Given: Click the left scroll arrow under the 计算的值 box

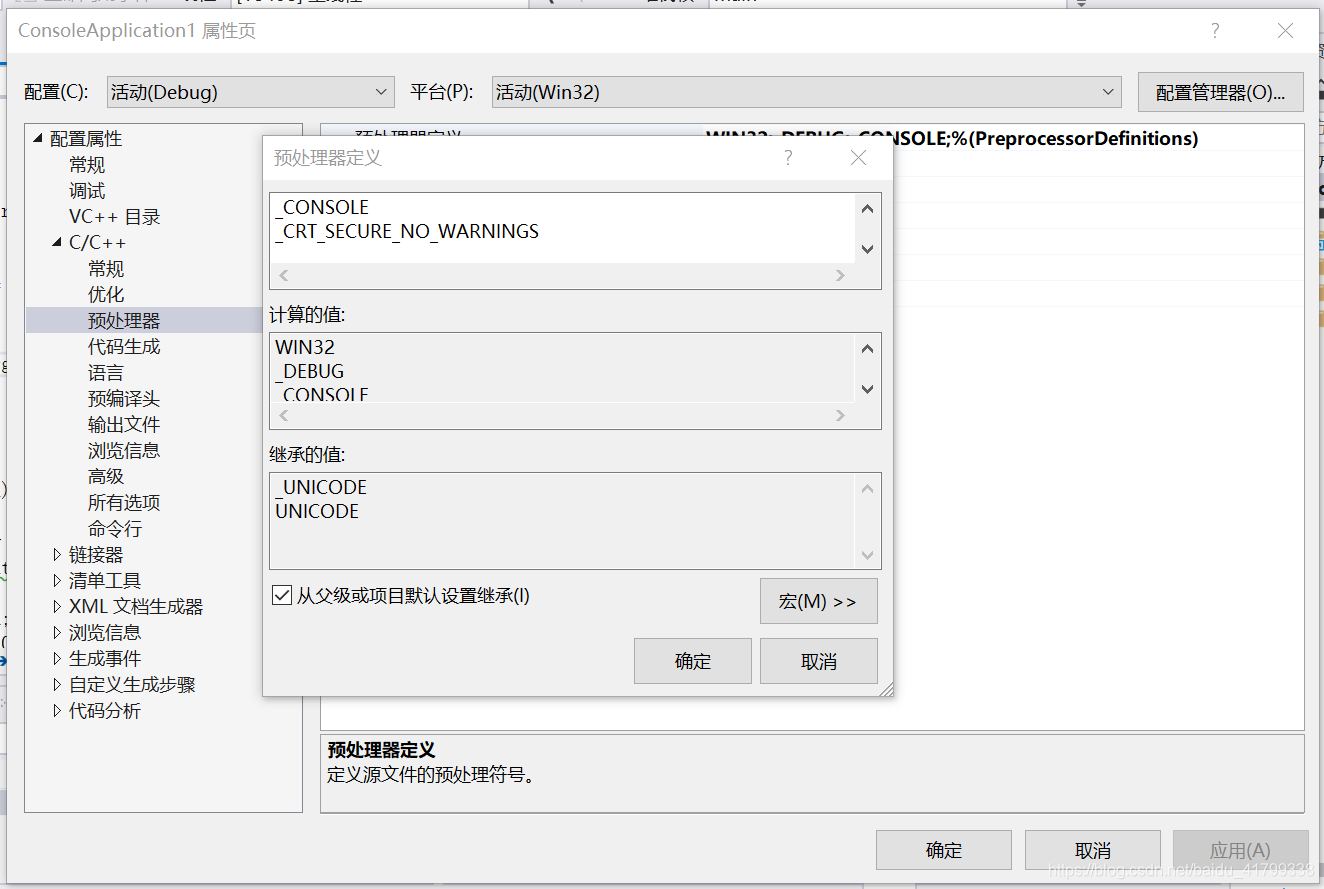Looking at the screenshot, I should click(x=282, y=416).
